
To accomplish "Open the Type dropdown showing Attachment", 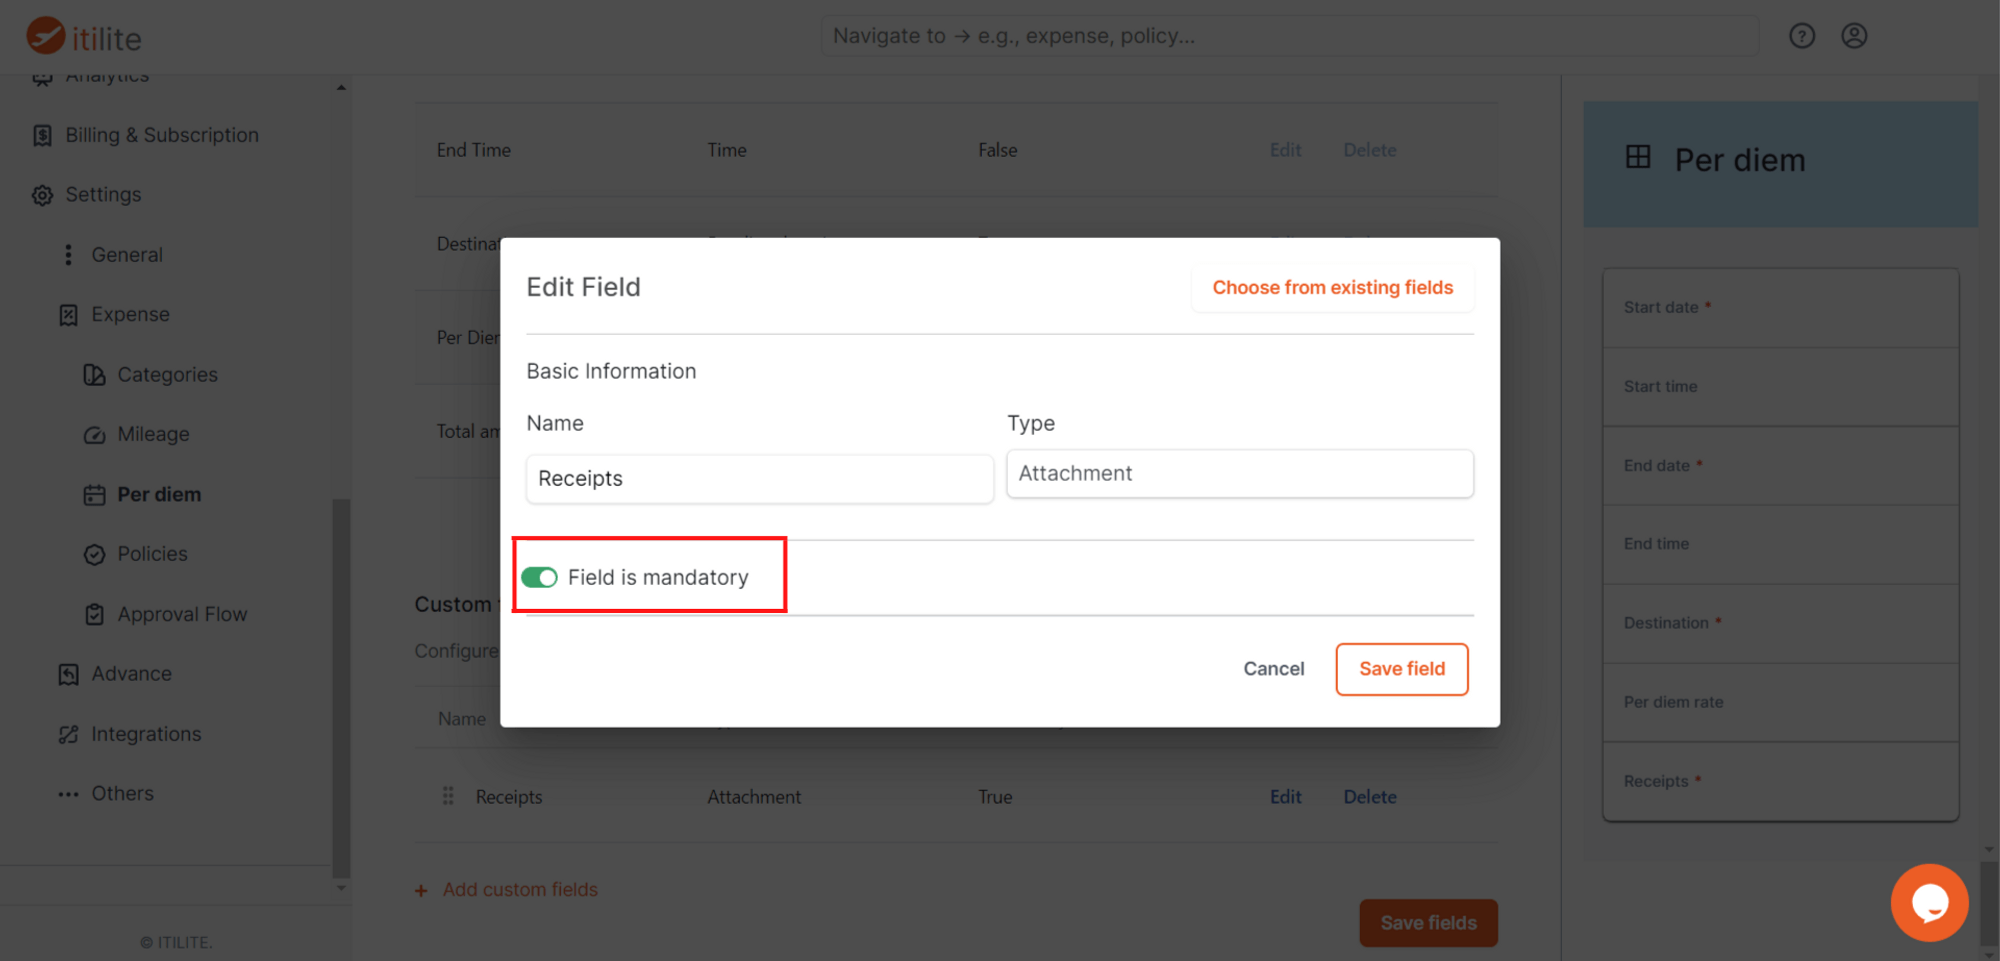I will coord(1239,473).
